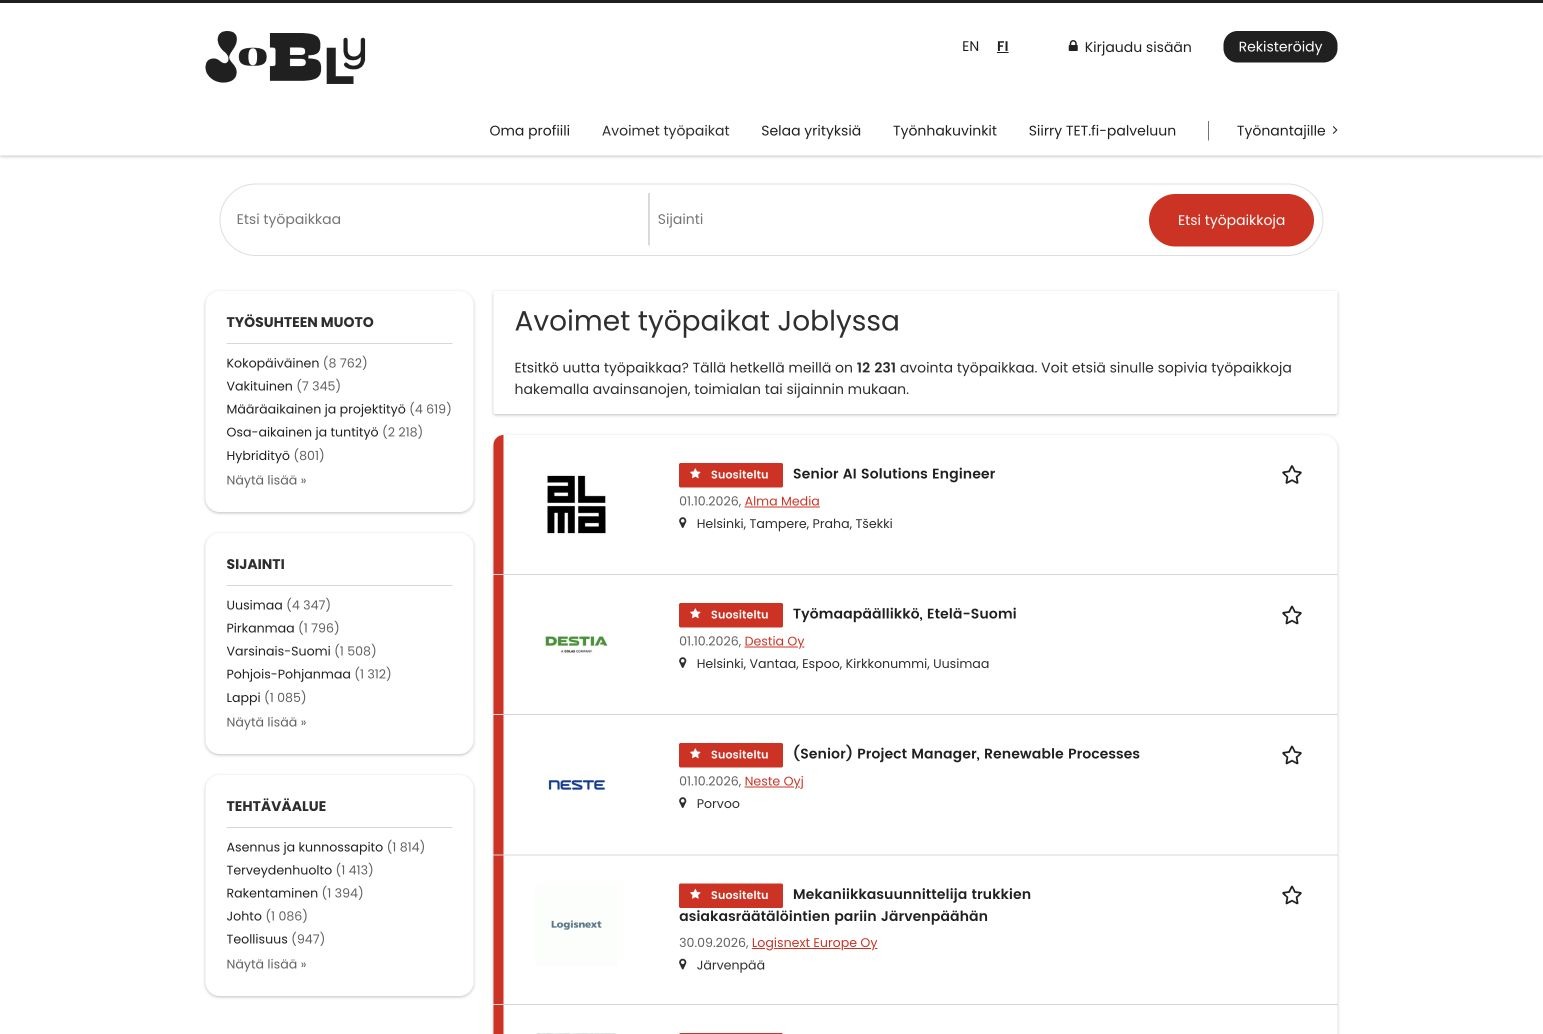This screenshot has width=1543, height=1034.
Task: Click the Rekisteröidy button
Action: pyautogui.click(x=1280, y=47)
